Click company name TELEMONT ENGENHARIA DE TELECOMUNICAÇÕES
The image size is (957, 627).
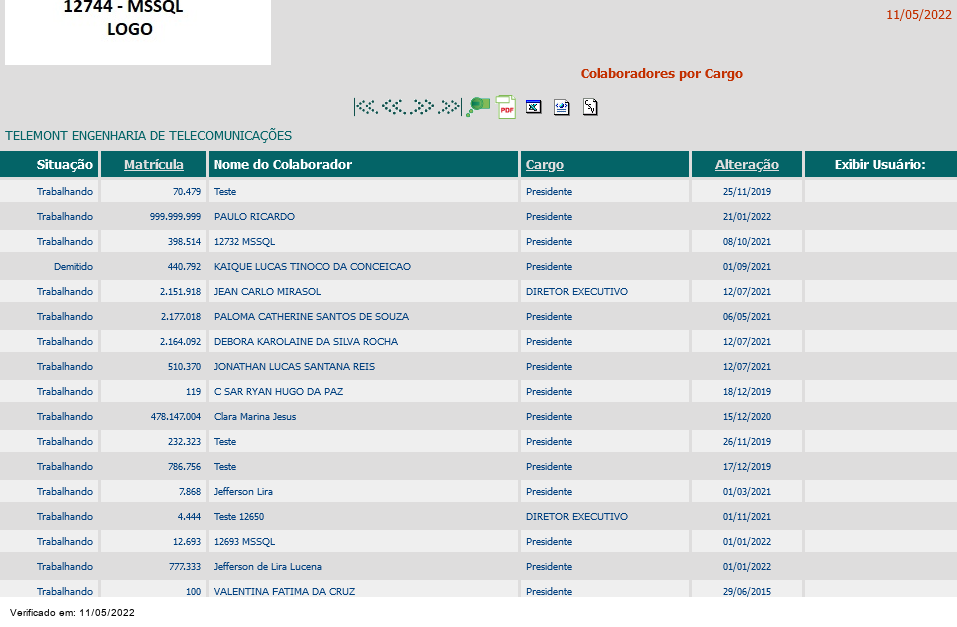click(x=148, y=136)
